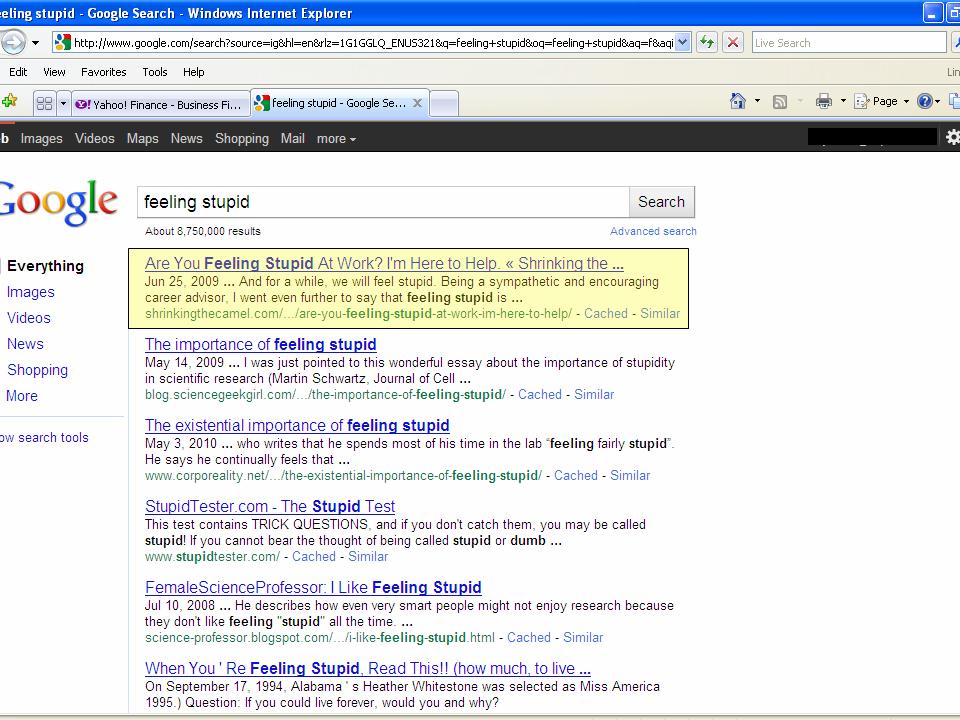The image size is (960, 720).
Task: Open Cached link for the corporeality.net result
Action: [576, 475]
